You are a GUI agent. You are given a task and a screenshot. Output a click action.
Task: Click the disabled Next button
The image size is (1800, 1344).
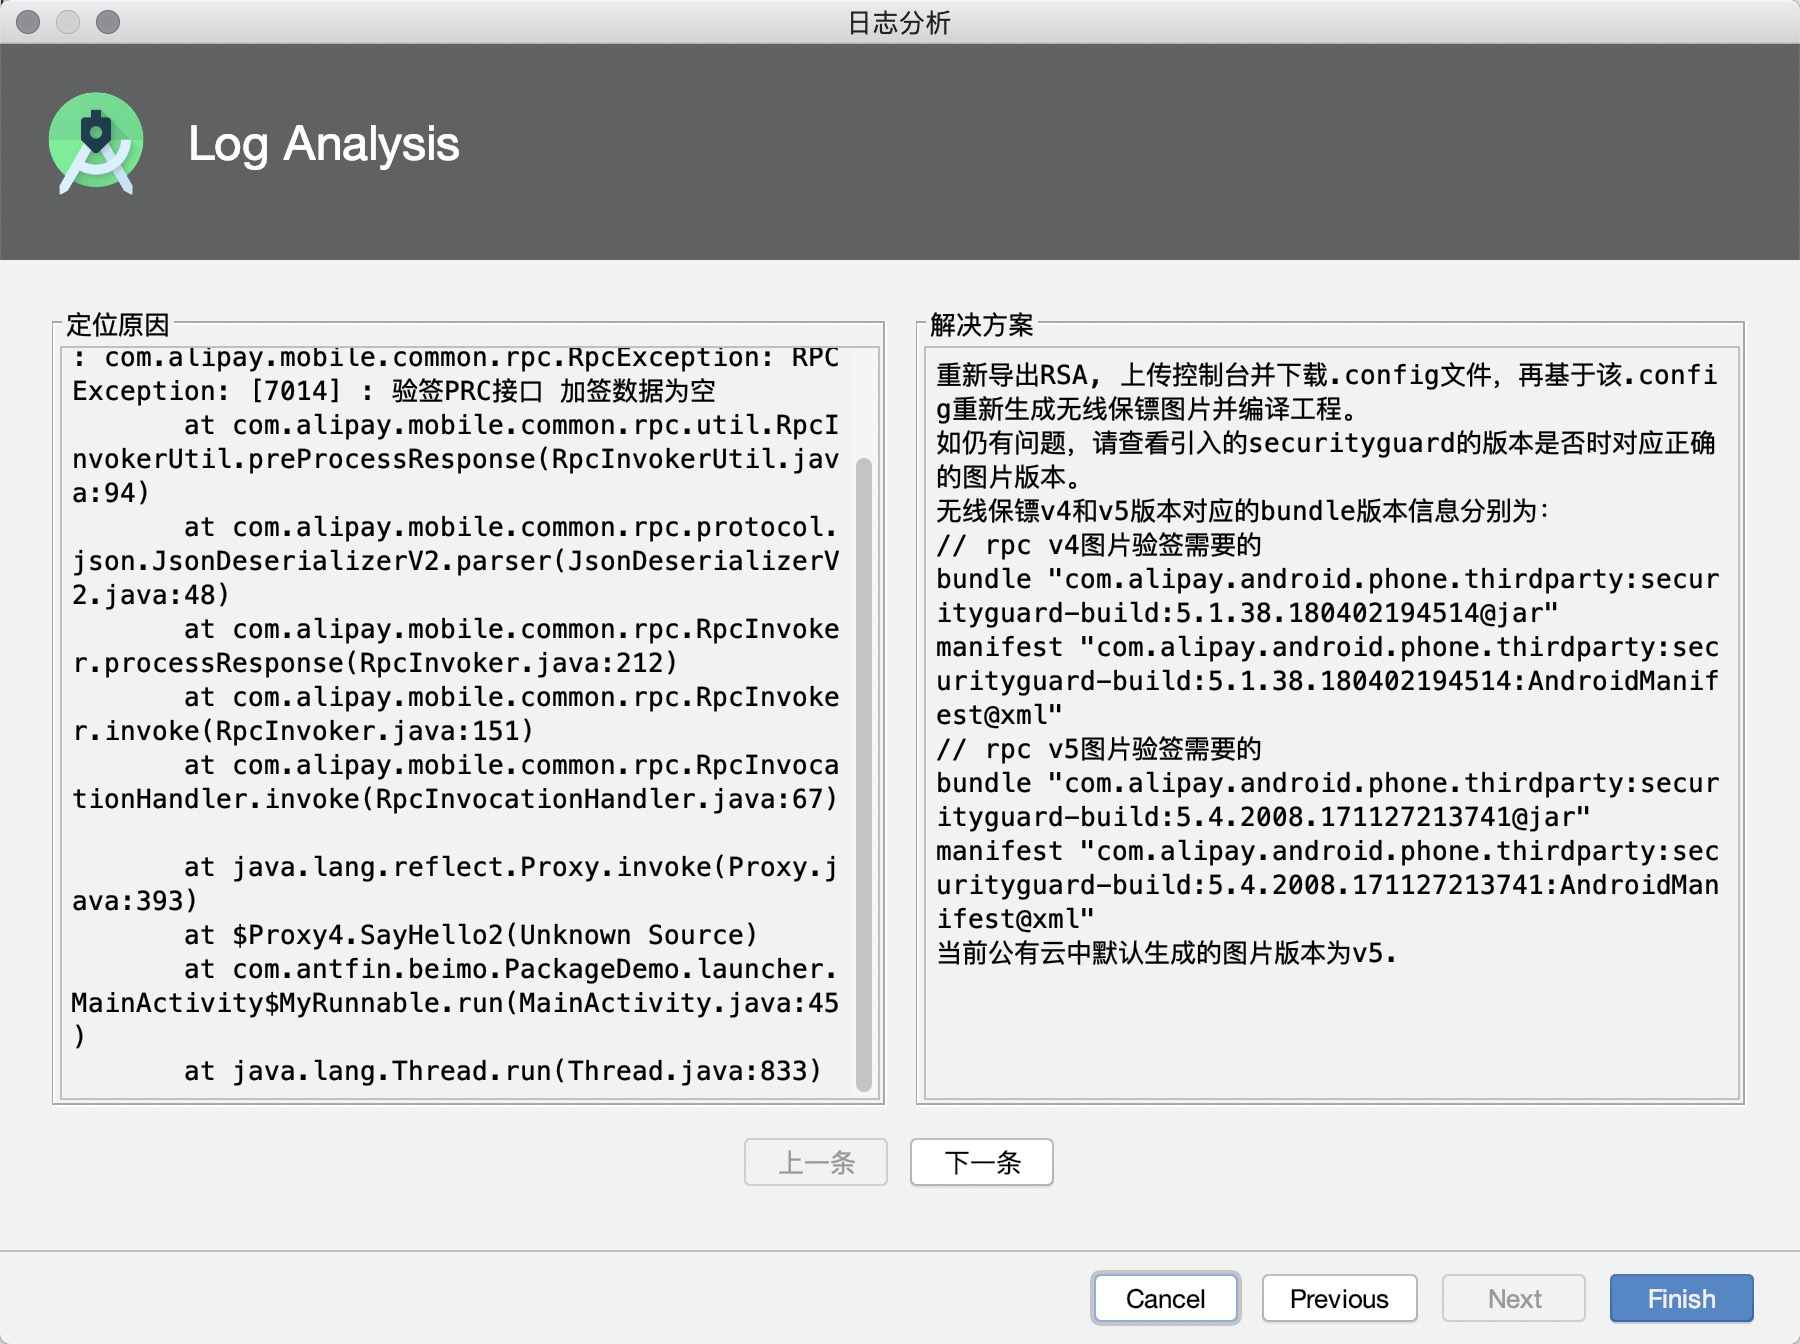pos(1514,1298)
